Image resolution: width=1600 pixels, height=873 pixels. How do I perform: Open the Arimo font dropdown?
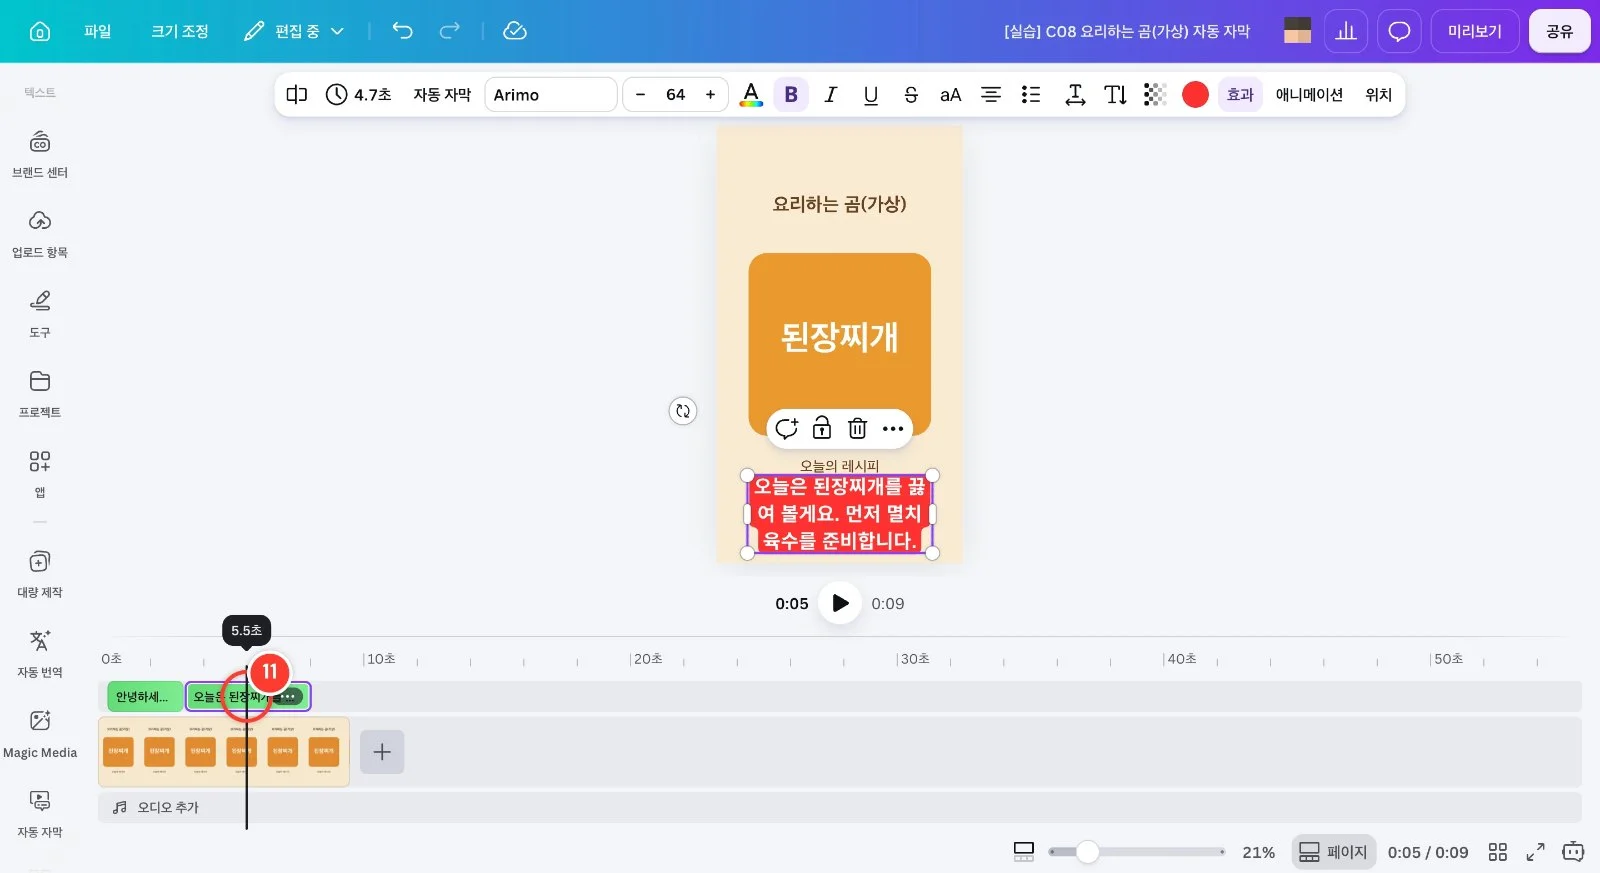[551, 94]
